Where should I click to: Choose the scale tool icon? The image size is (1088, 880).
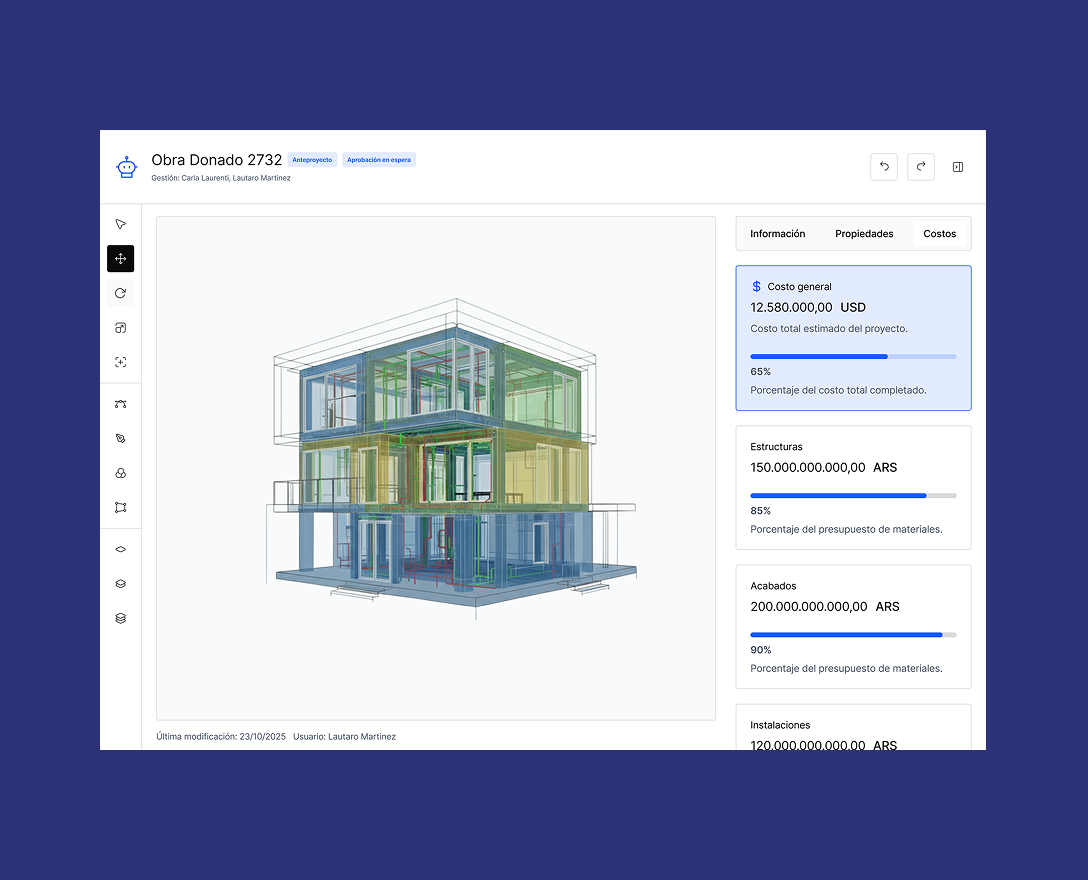(x=120, y=328)
